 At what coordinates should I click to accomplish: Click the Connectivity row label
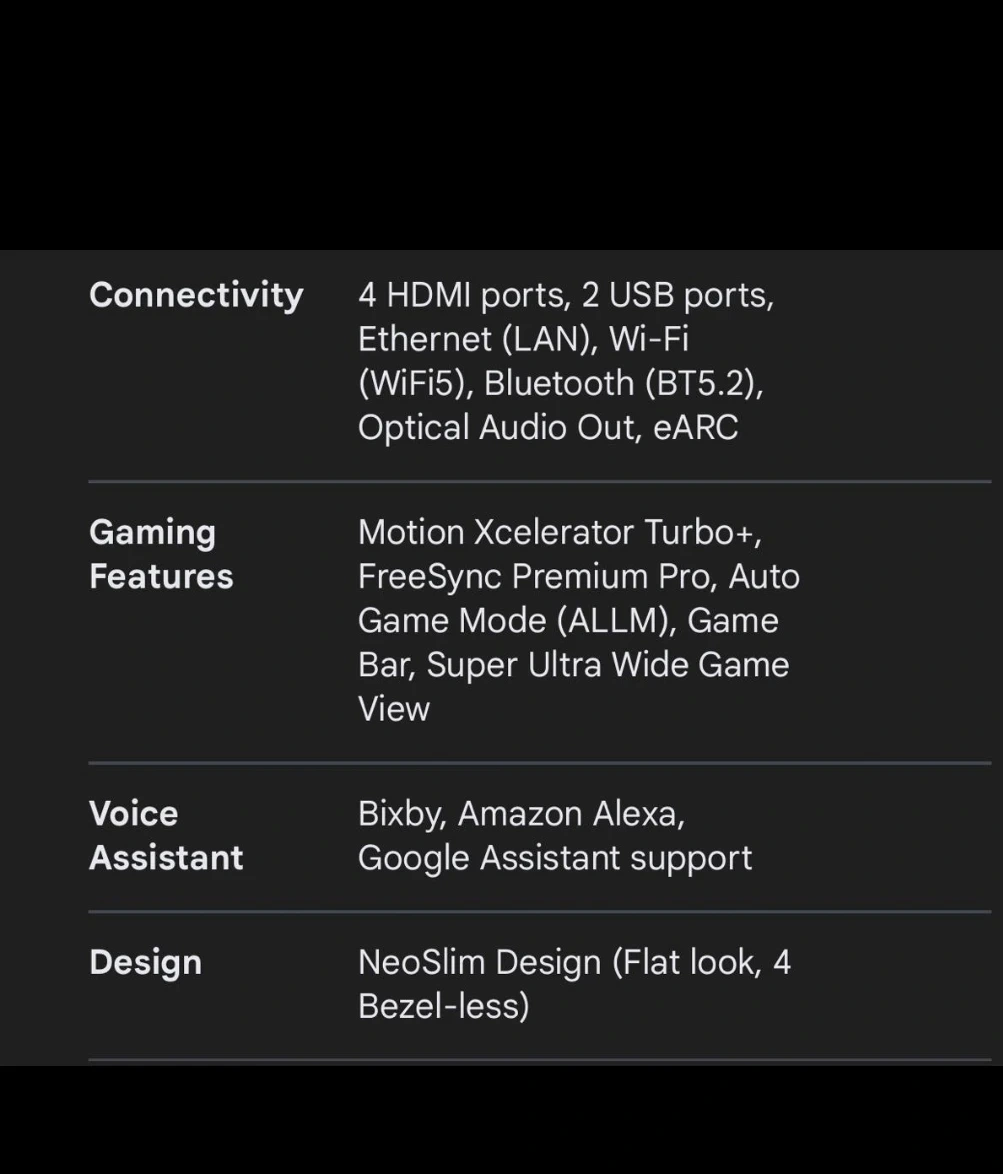tap(196, 295)
